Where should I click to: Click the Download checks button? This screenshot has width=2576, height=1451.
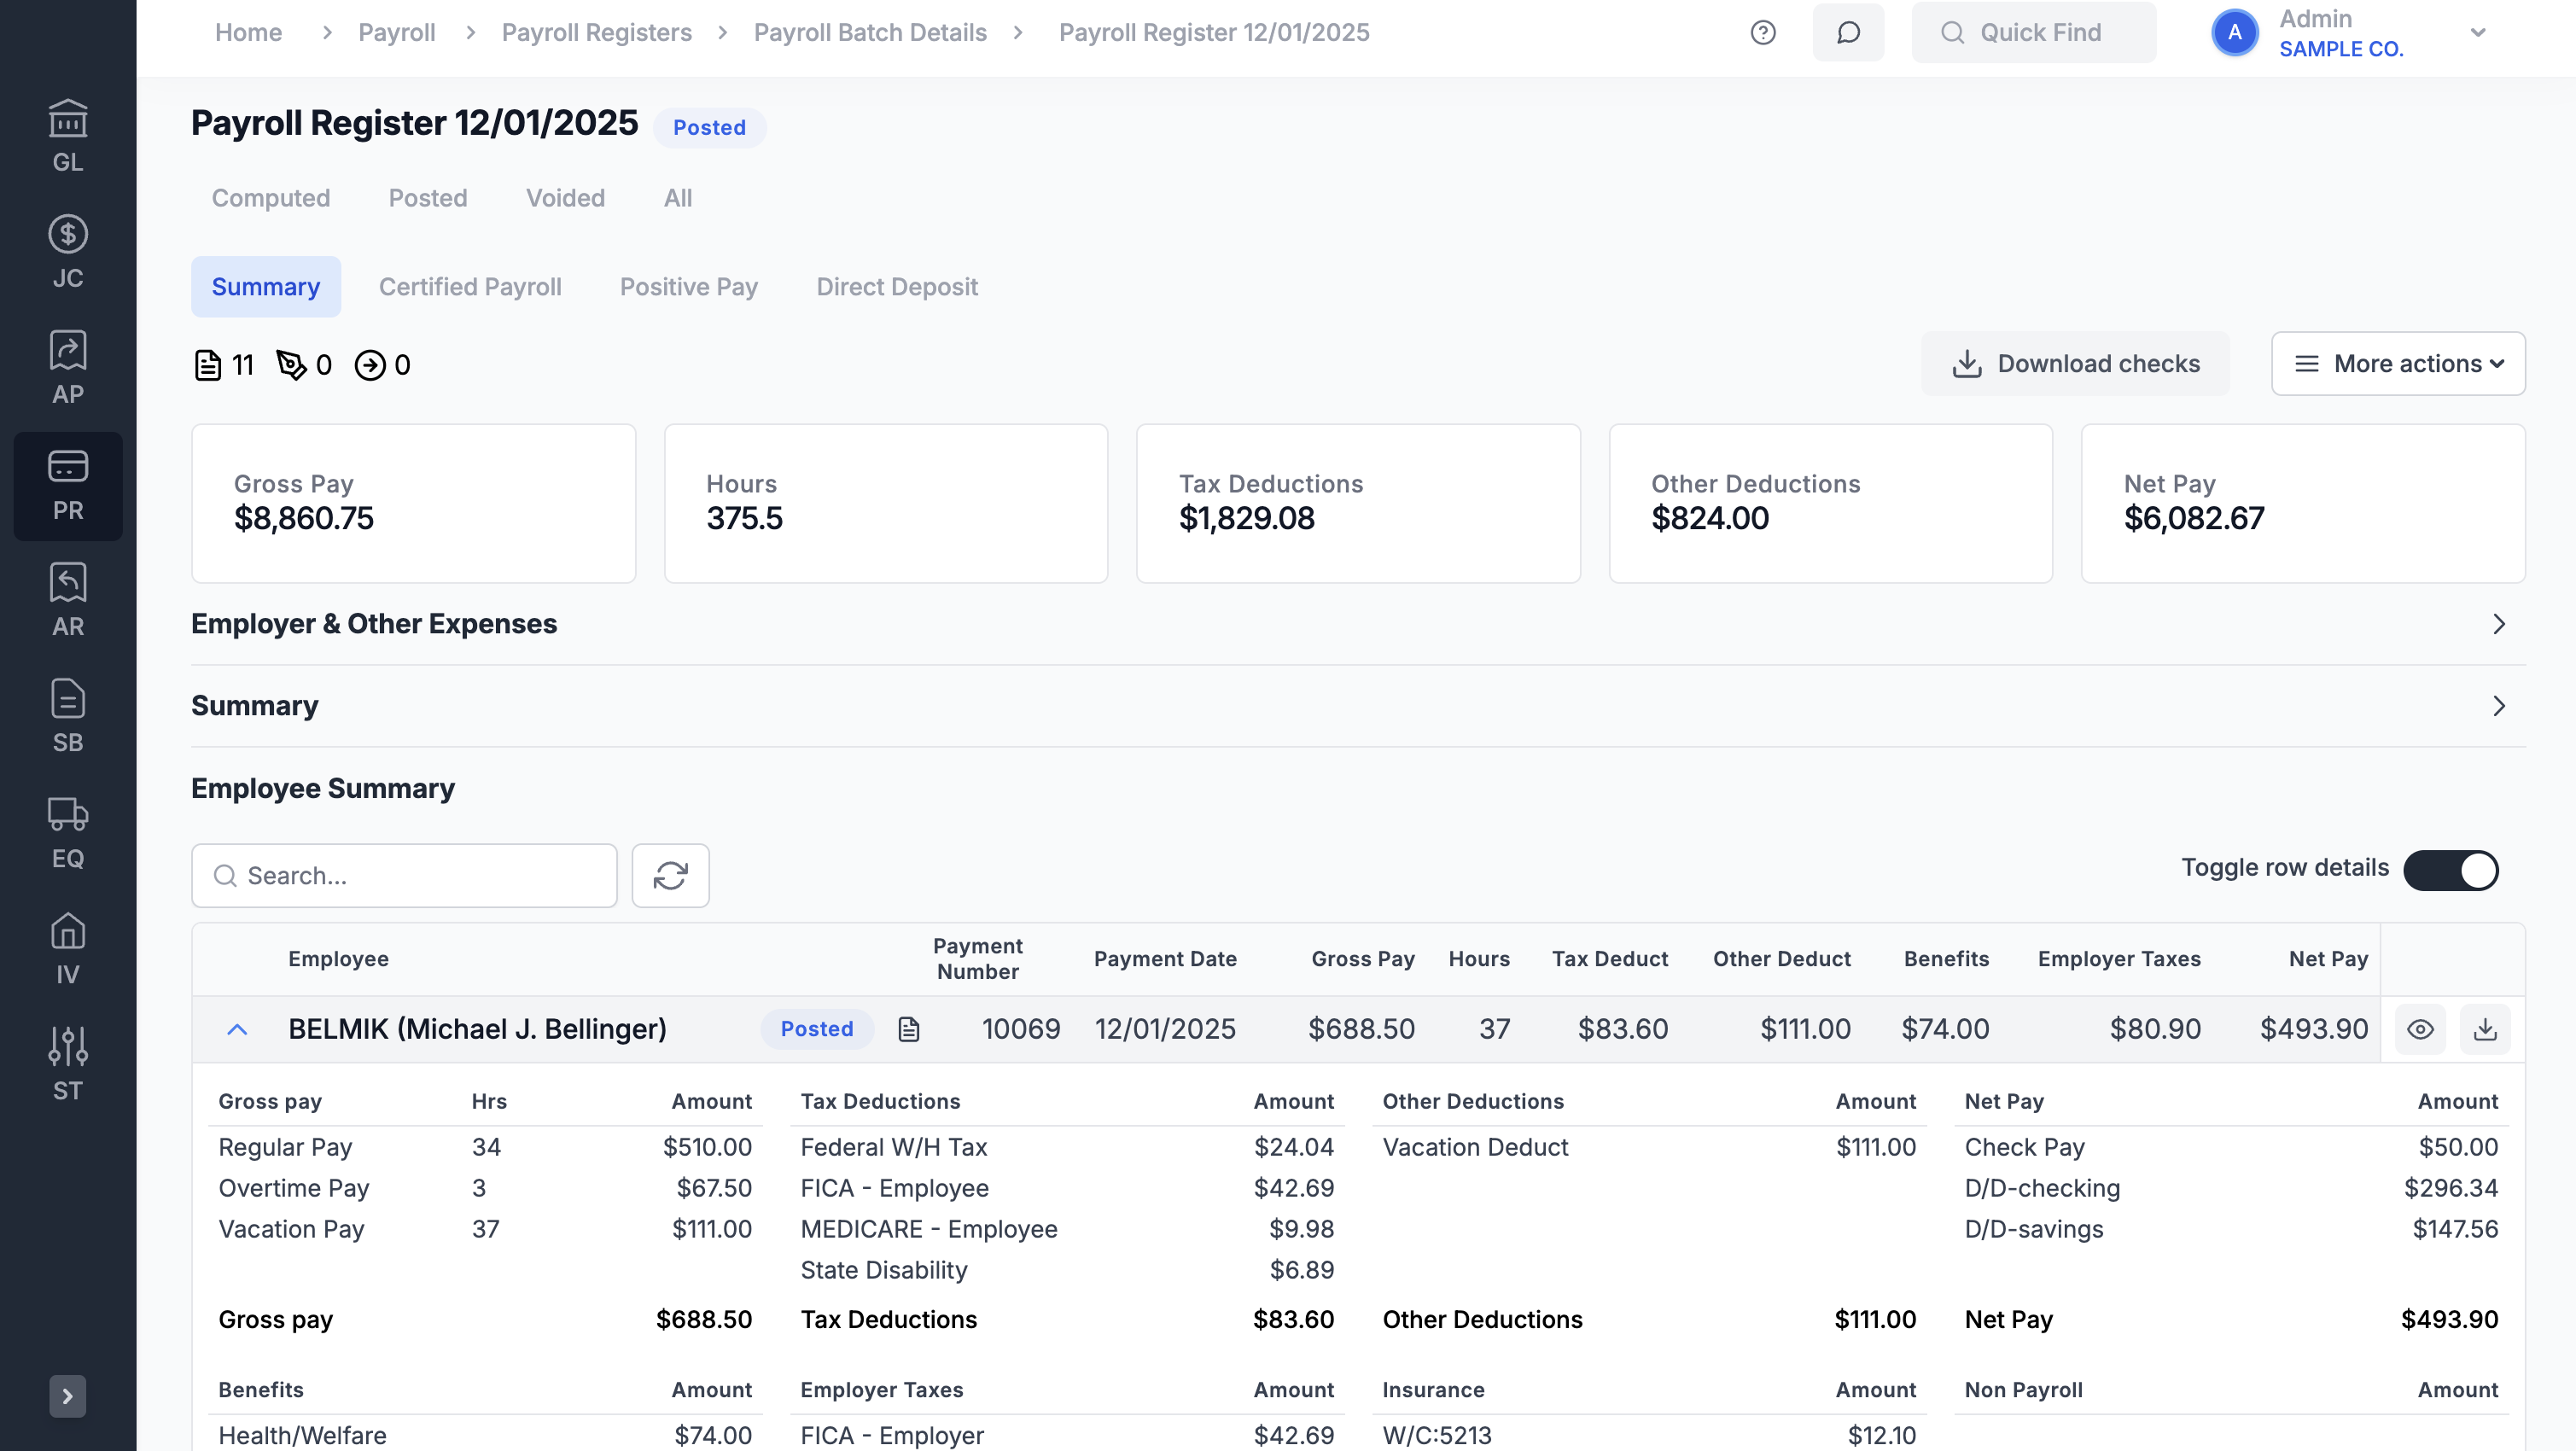(x=2075, y=364)
